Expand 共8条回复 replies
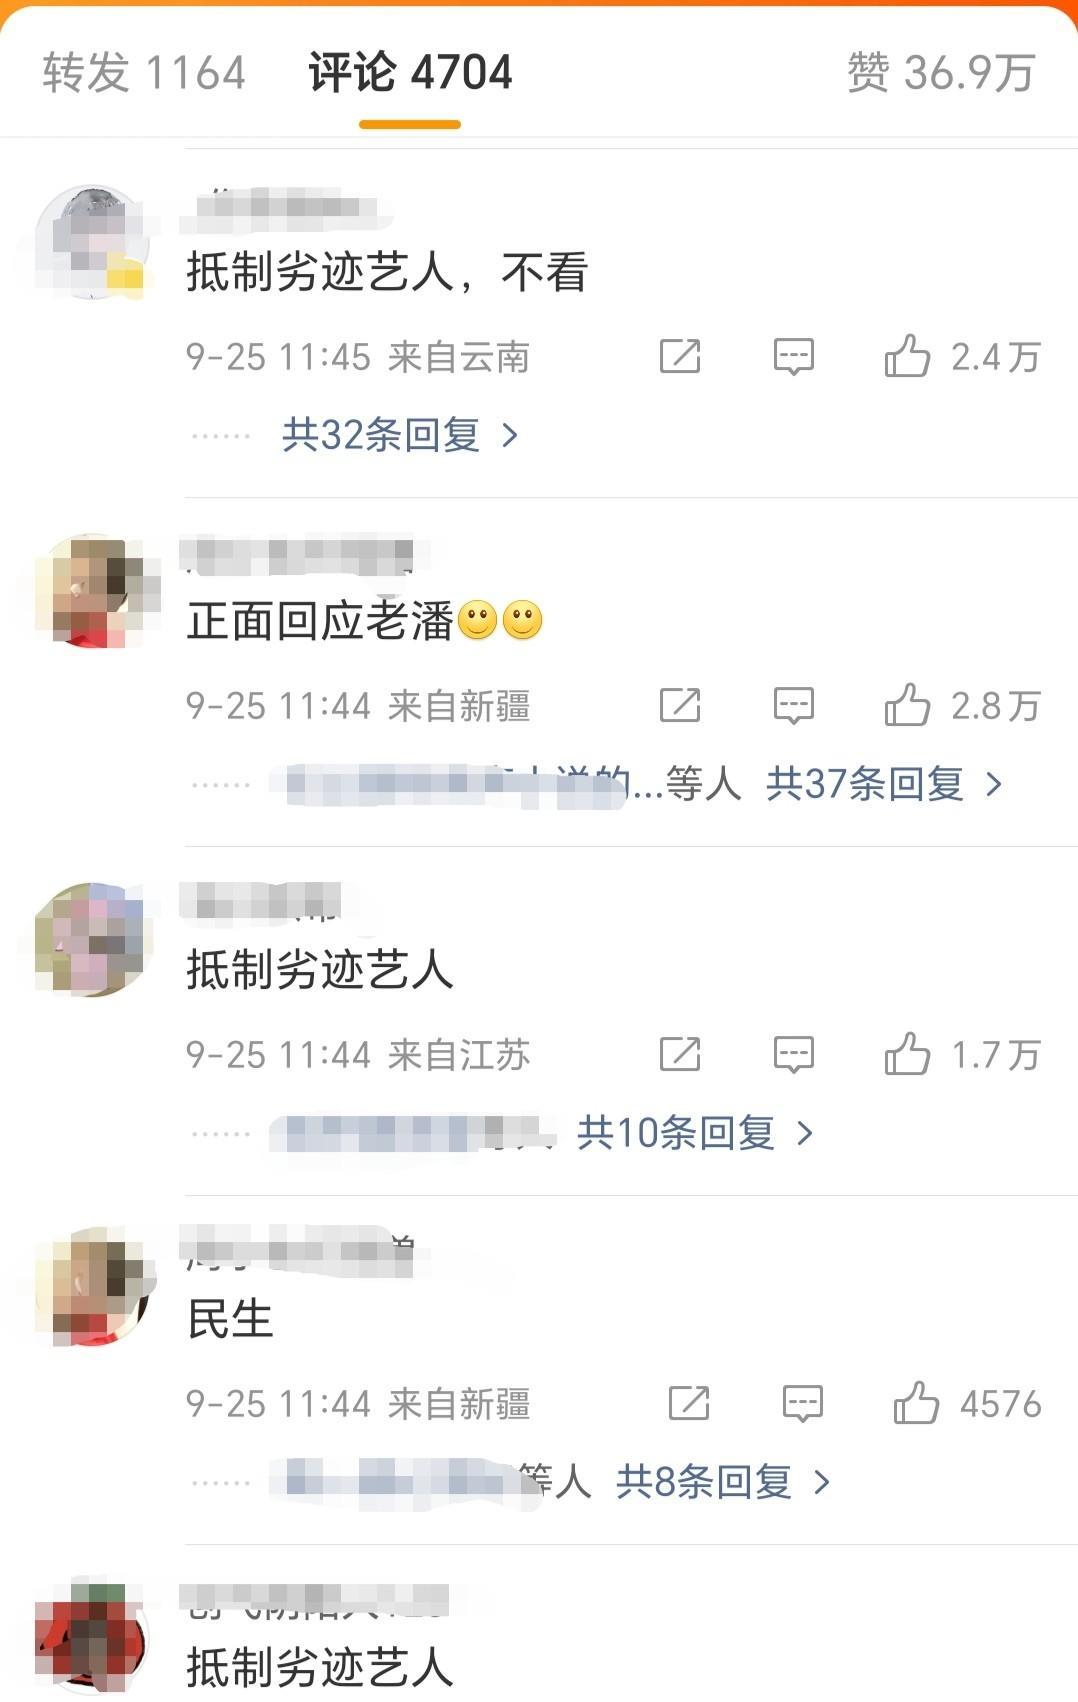1078x1702 pixels. coord(723,1482)
